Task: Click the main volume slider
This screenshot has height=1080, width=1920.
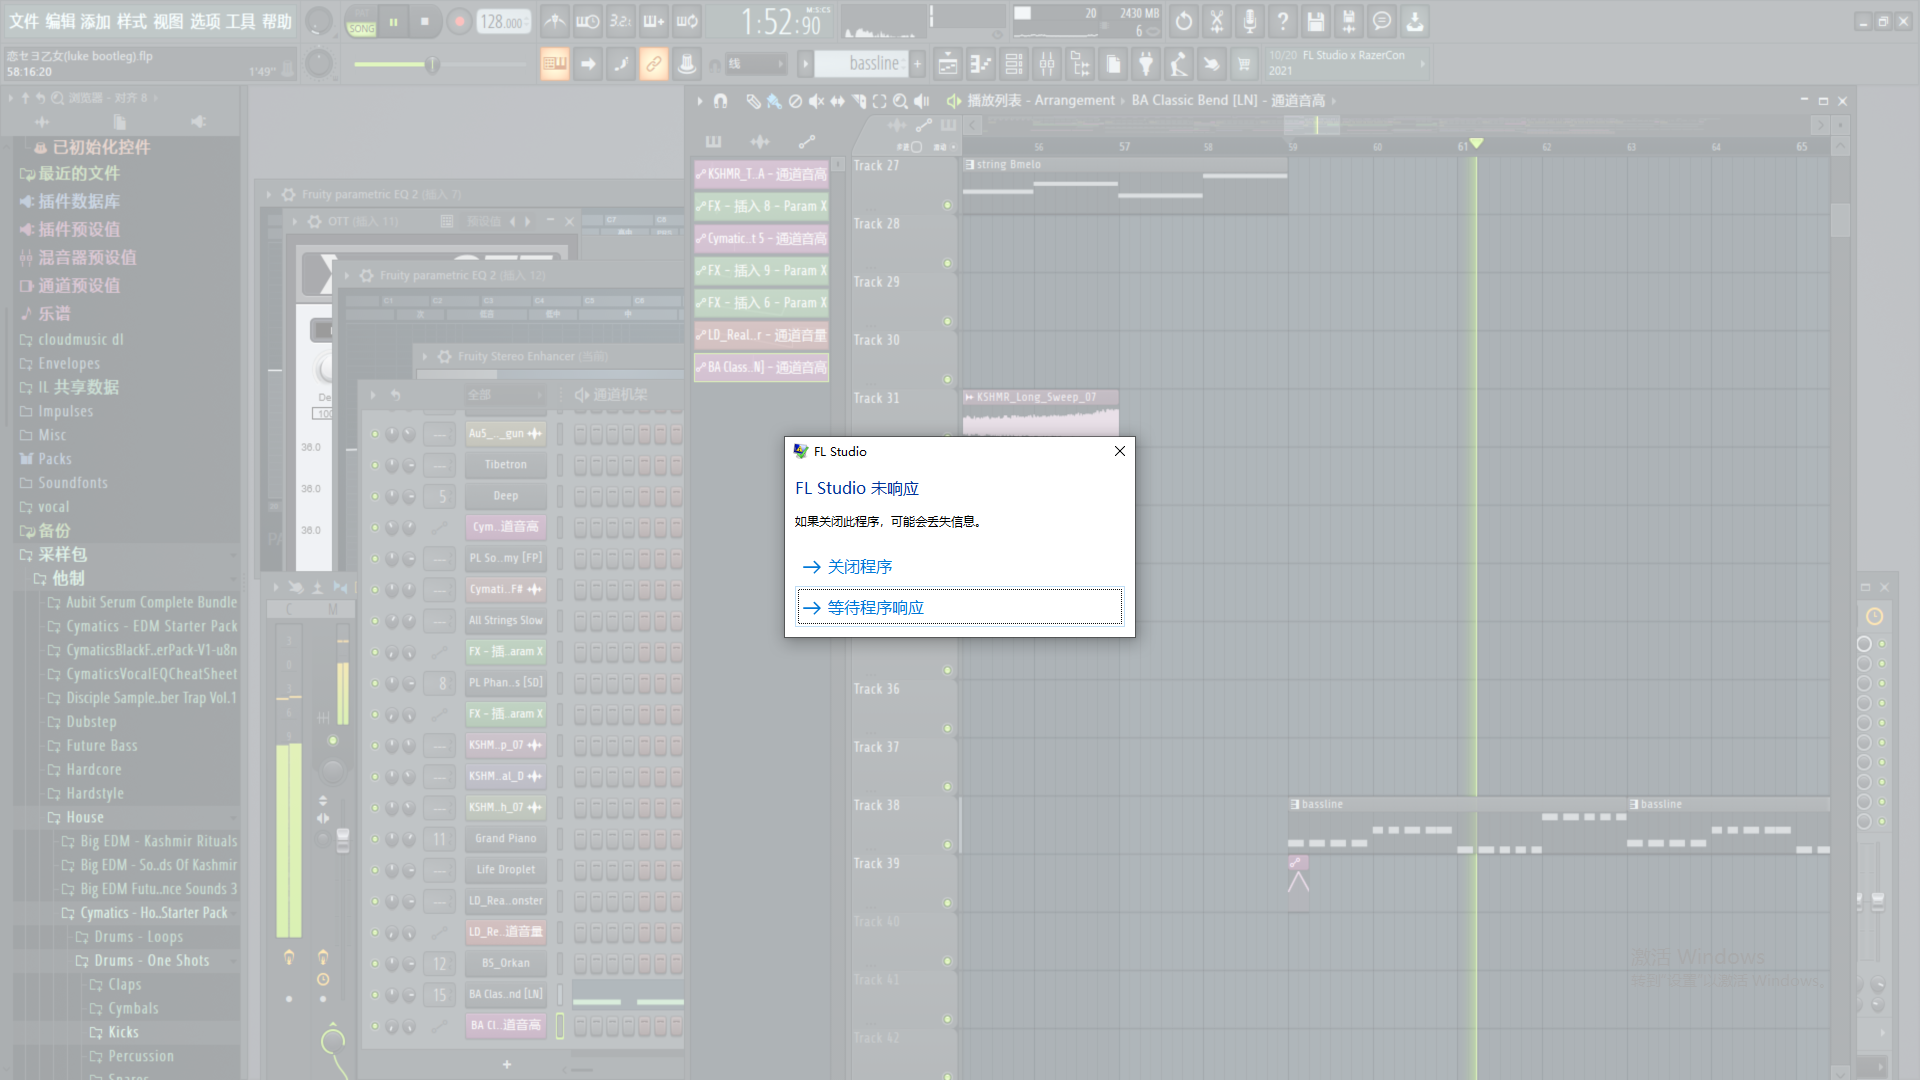Action: (x=440, y=65)
